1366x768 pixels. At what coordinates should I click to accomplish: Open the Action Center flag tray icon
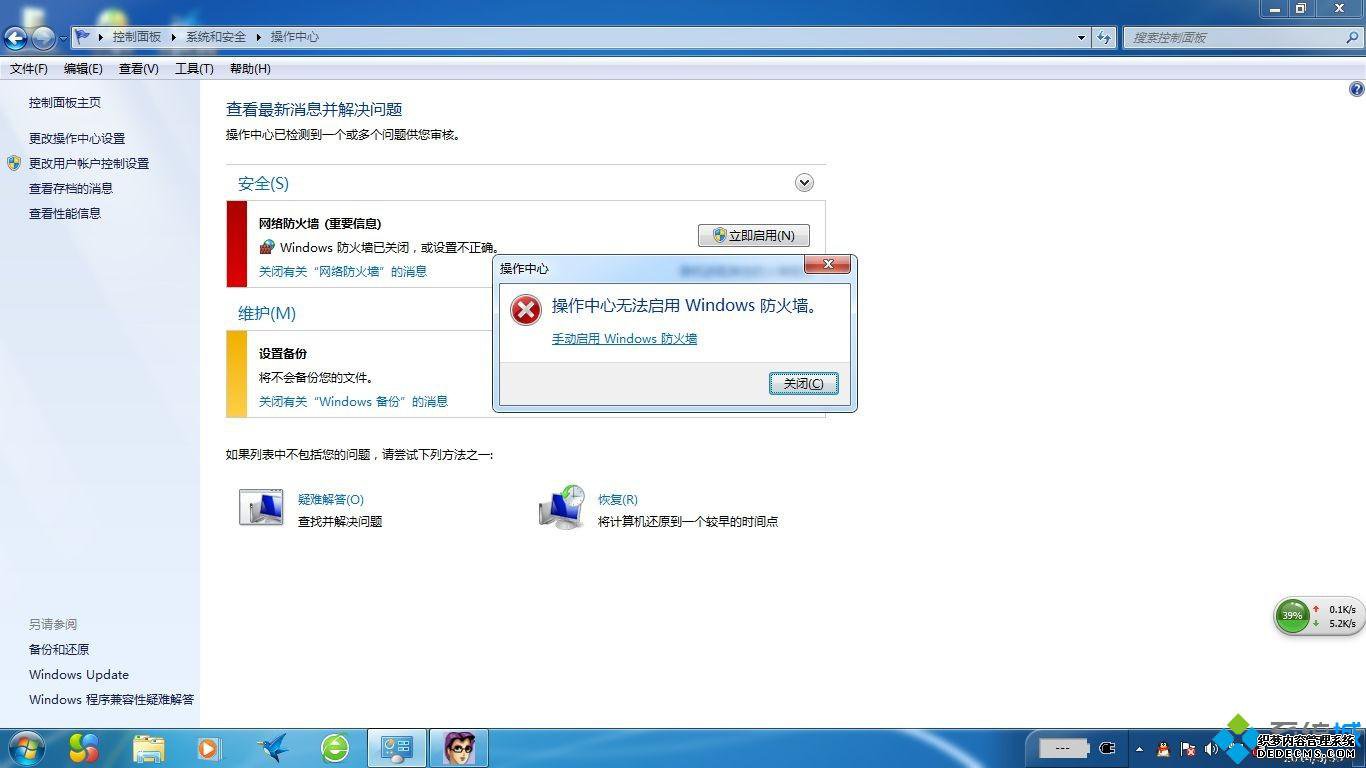coord(1188,748)
